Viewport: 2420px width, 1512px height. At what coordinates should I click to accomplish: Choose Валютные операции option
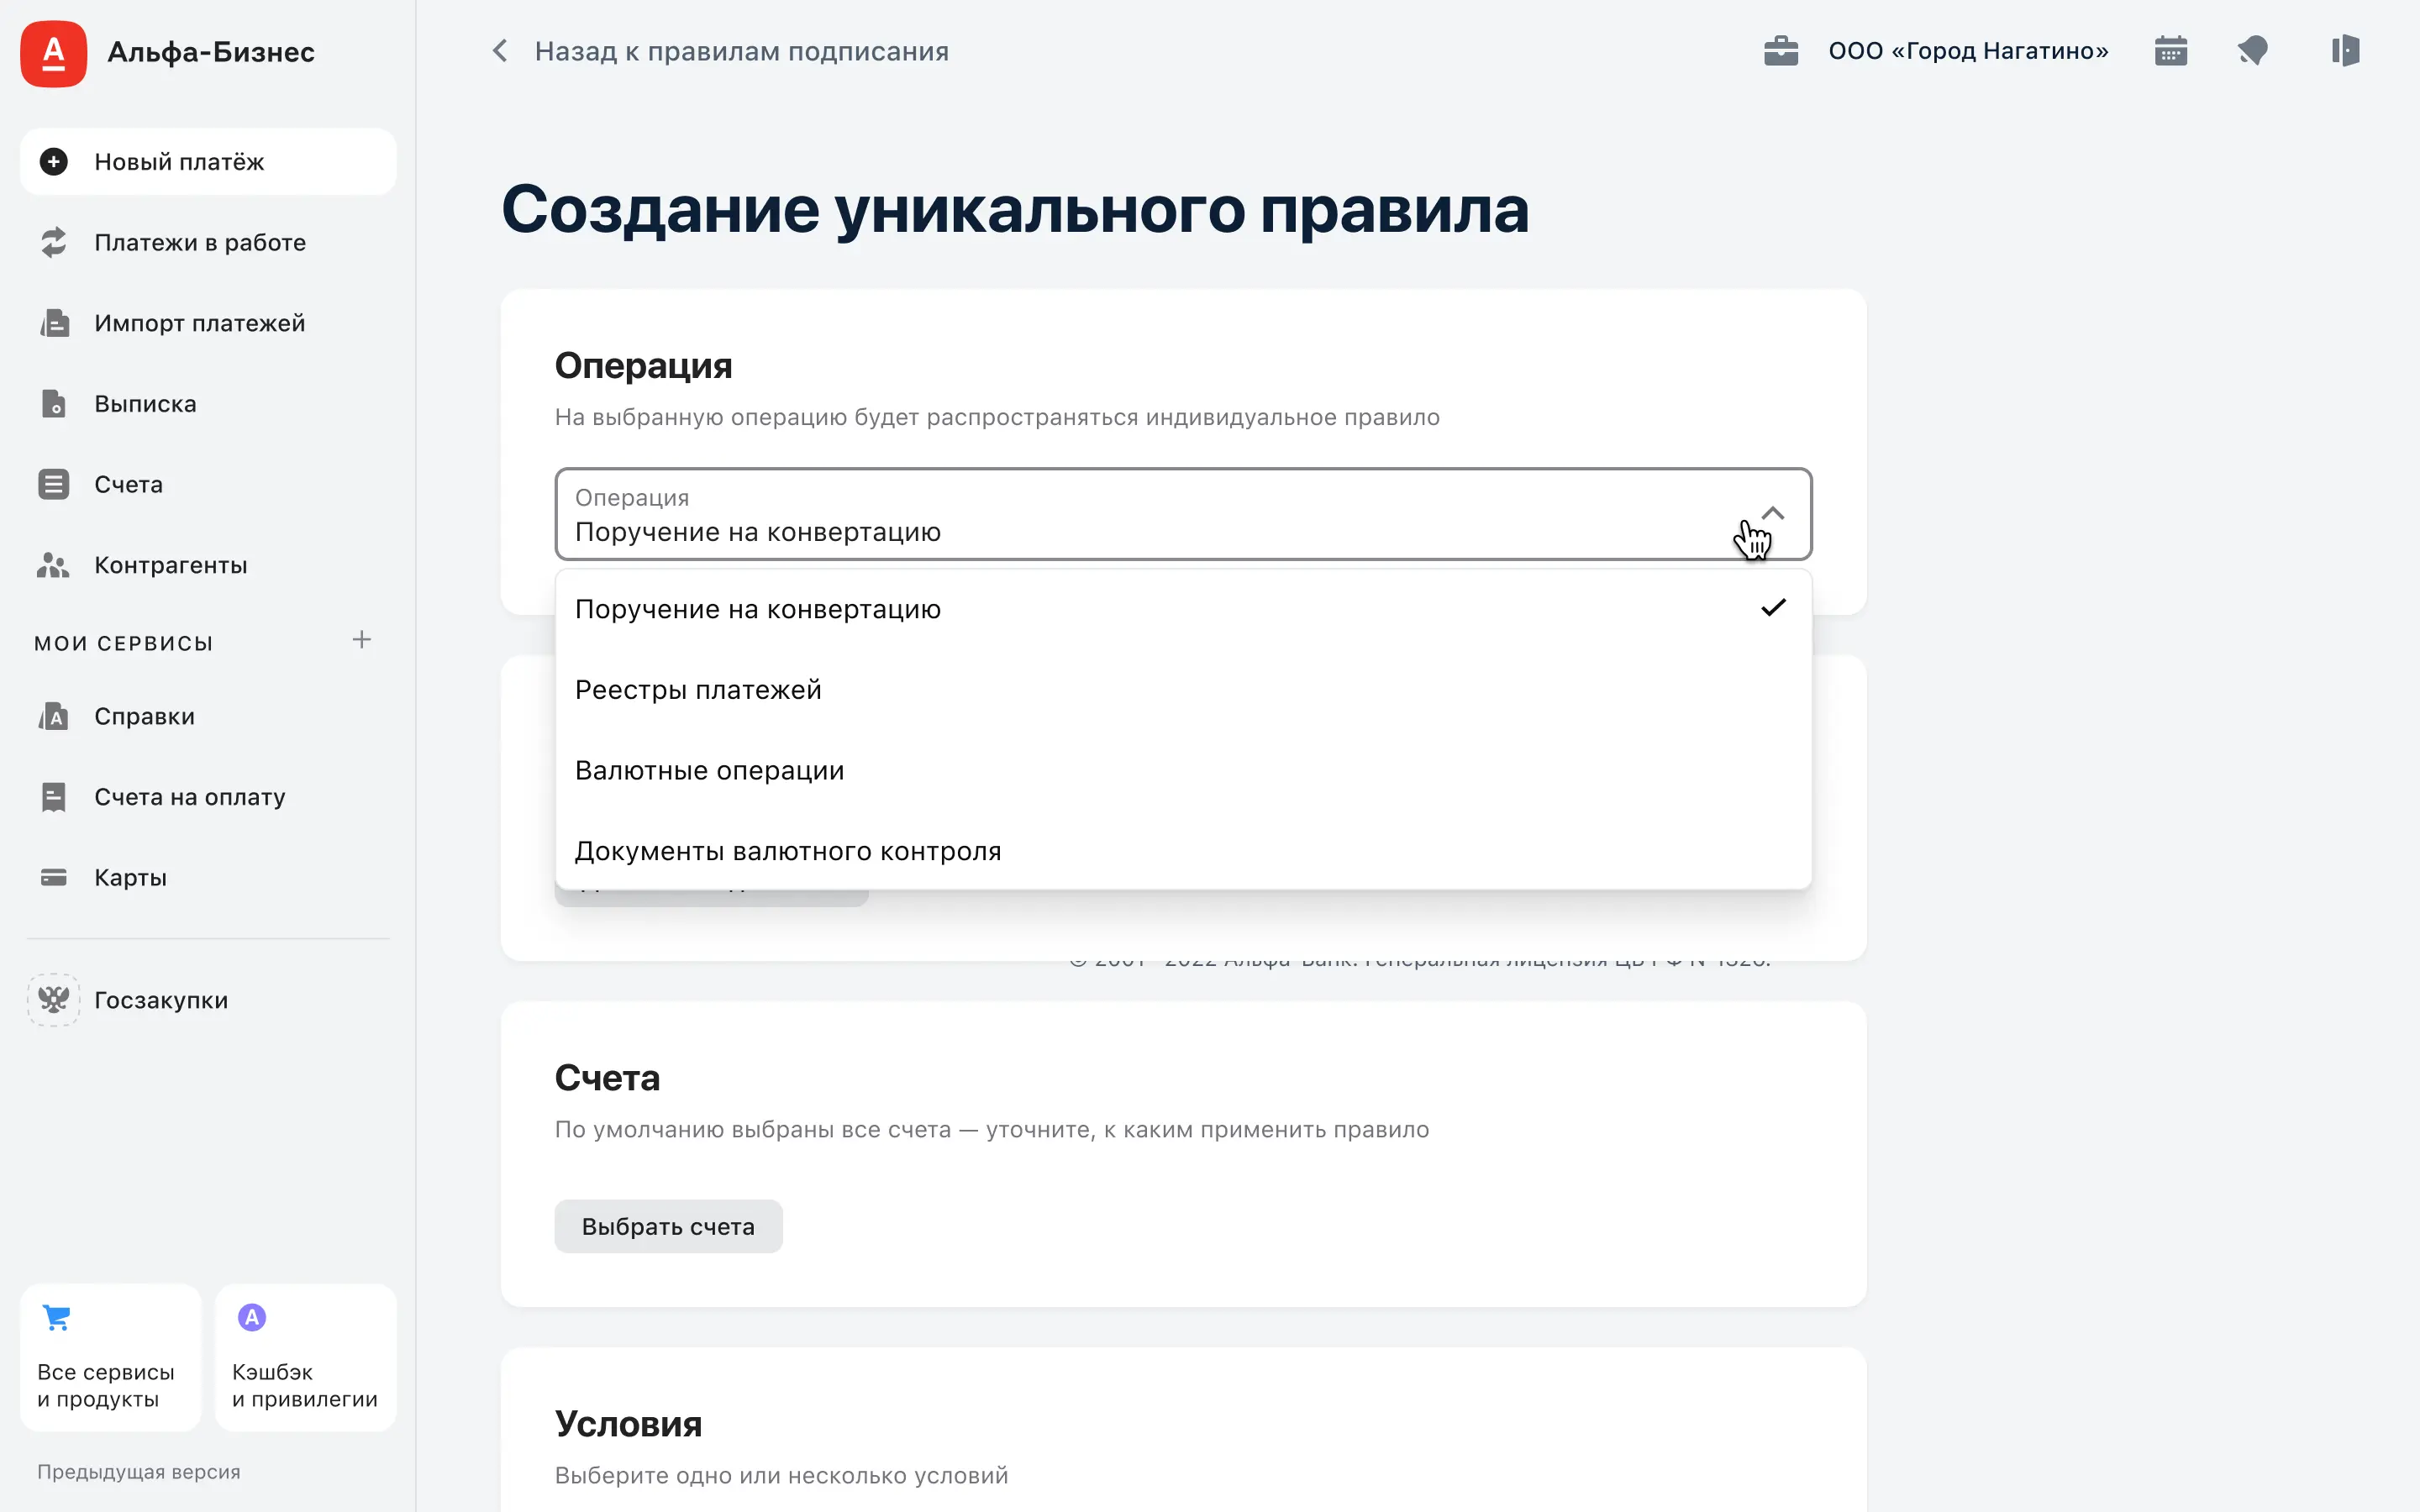click(709, 771)
